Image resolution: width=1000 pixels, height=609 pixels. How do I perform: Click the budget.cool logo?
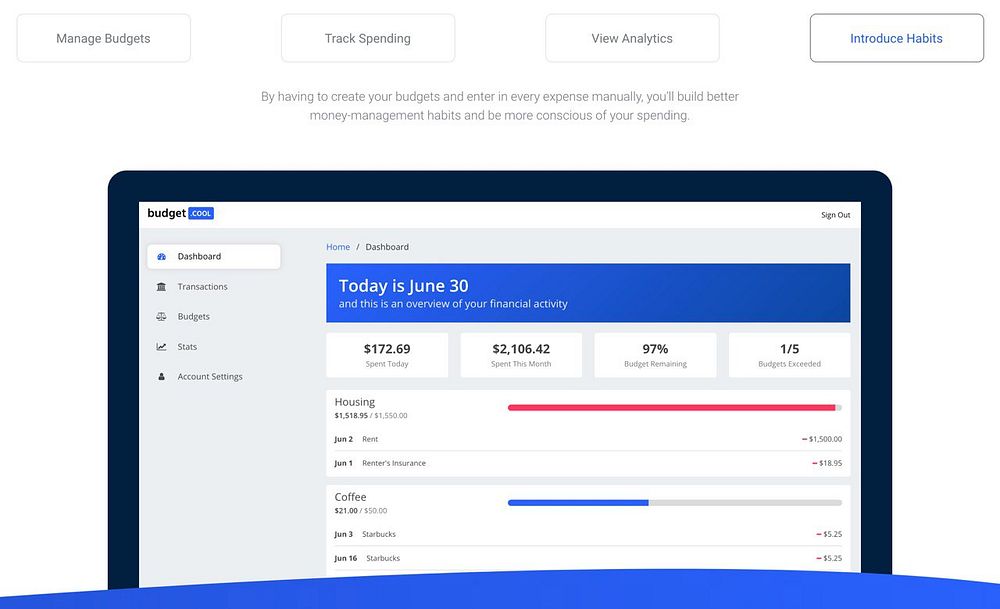coord(180,213)
